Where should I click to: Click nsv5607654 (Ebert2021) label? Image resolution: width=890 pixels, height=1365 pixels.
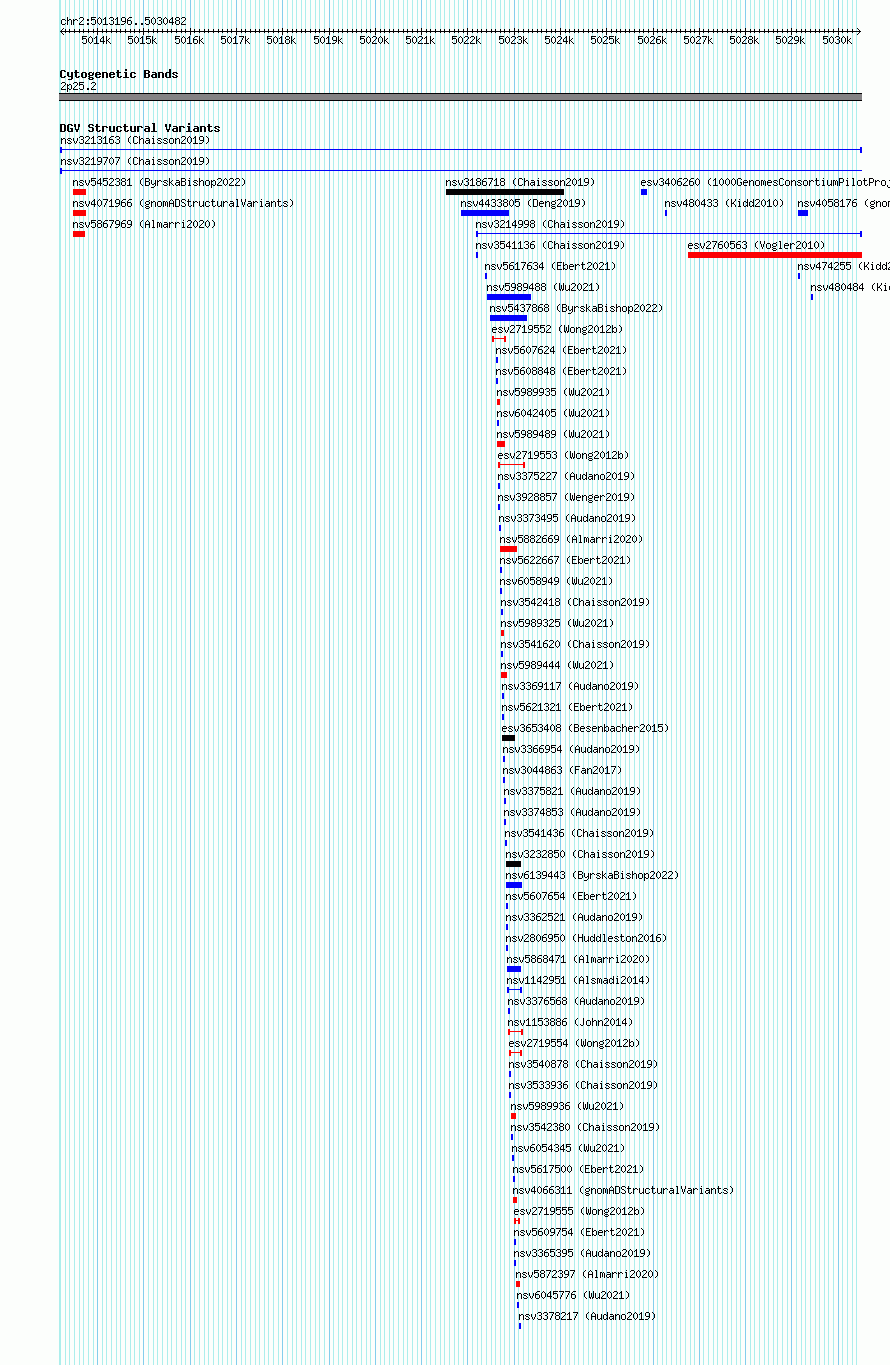pyautogui.click(x=571, y=896)
